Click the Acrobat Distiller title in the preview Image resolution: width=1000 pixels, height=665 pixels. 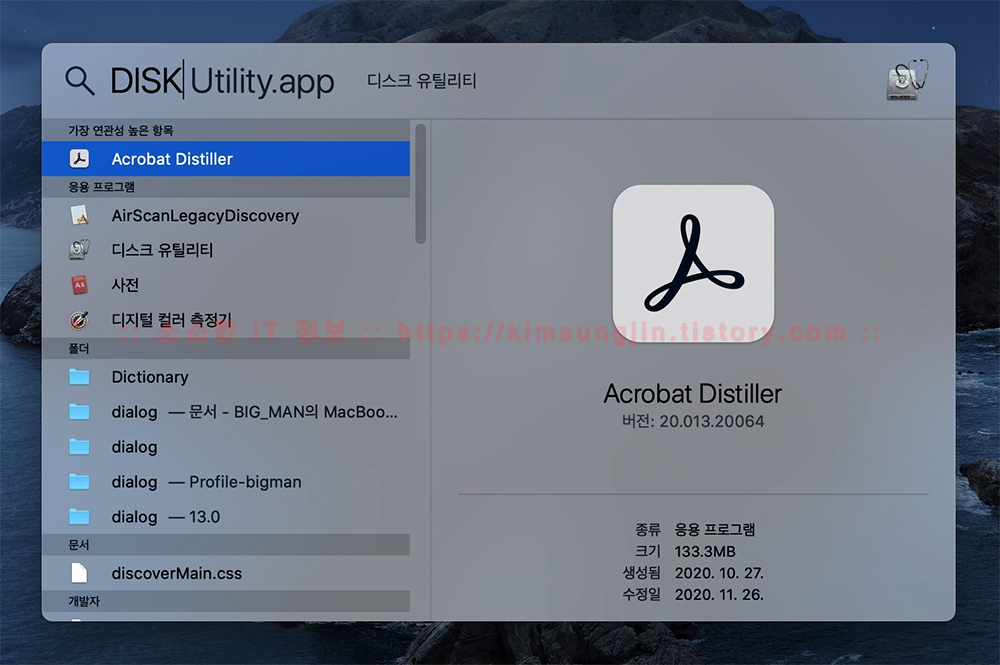tap(693, 393)
